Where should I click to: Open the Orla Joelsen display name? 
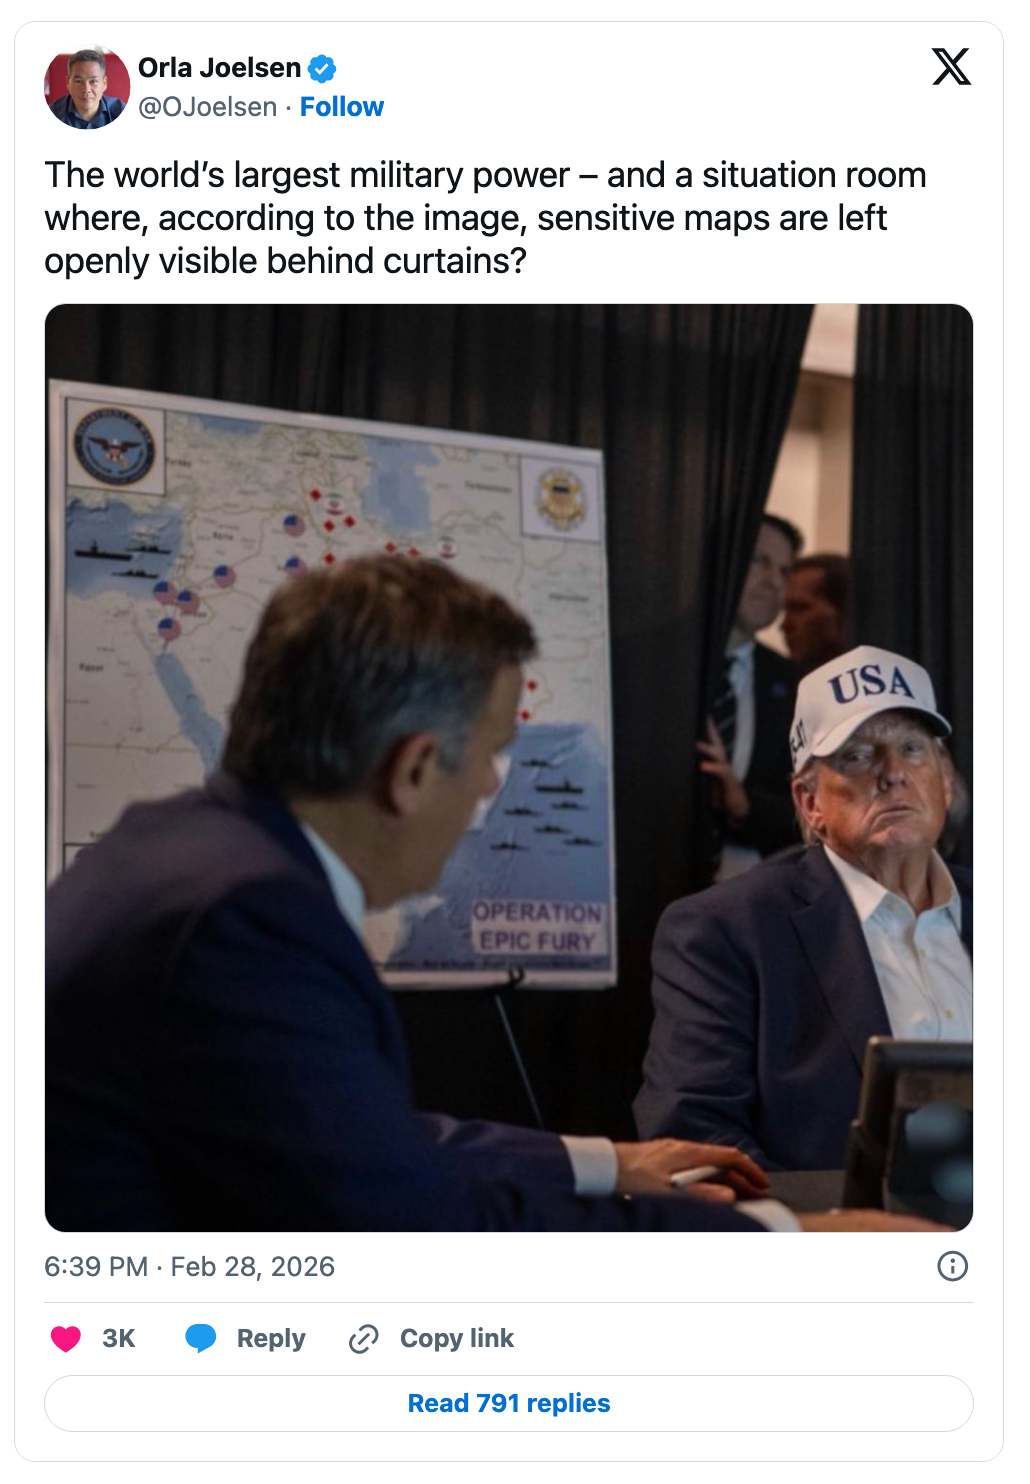tap(220, 68)
